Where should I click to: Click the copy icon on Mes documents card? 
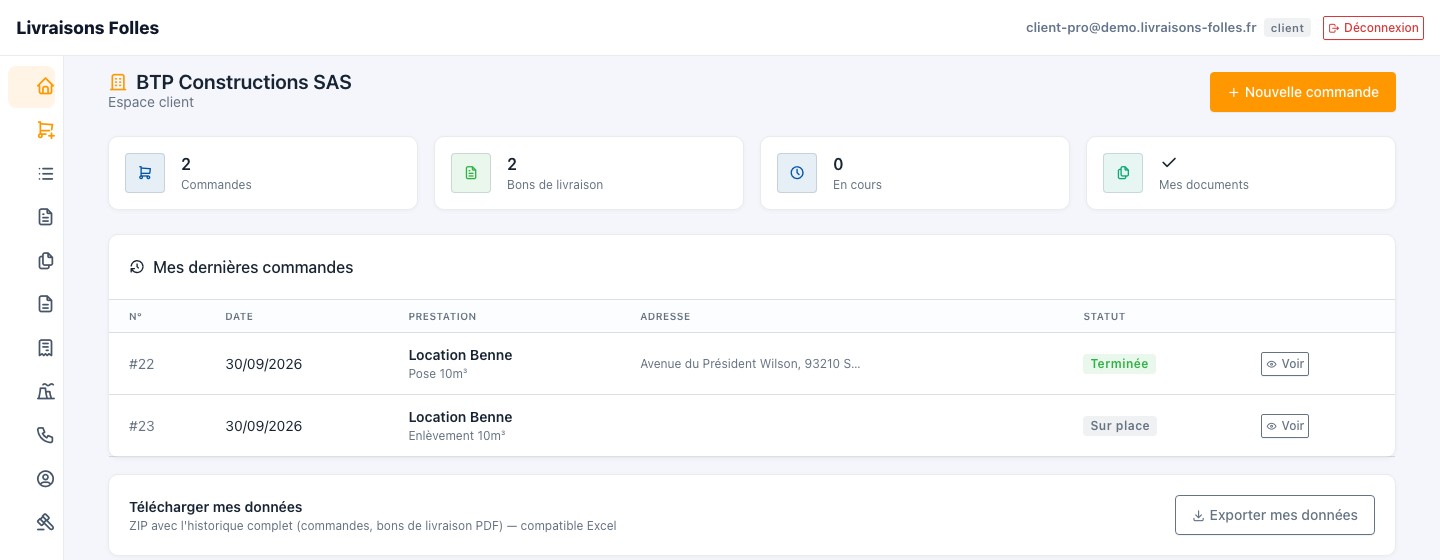point(1123,173)
